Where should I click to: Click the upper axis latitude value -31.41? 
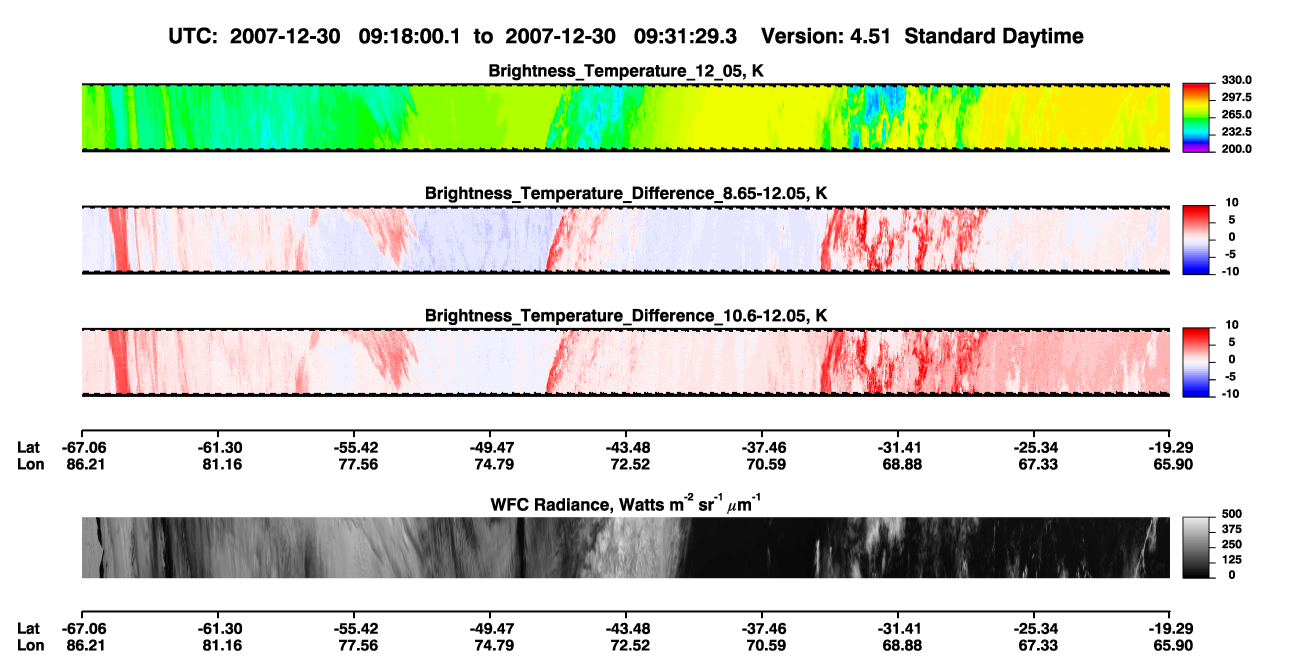point(898,447)
